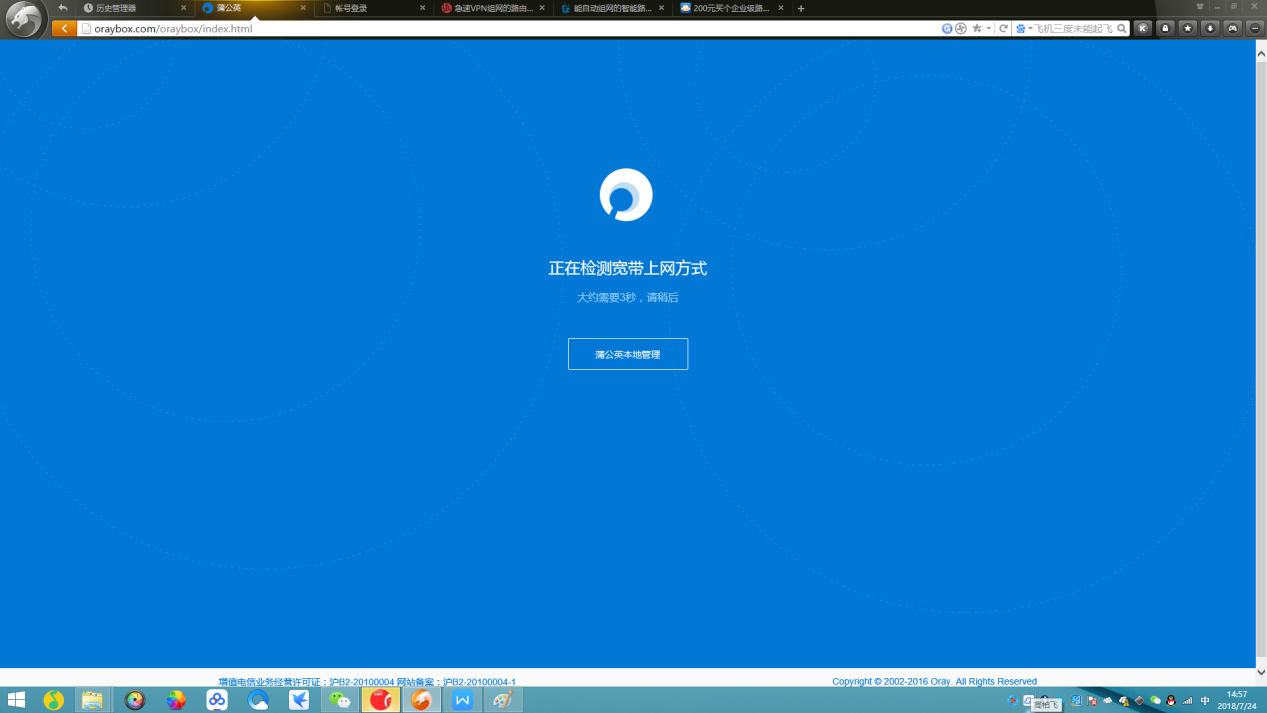Switch input method via 中 indicator
This screenshot has width=1267, height=713.
pos(1205,701)
